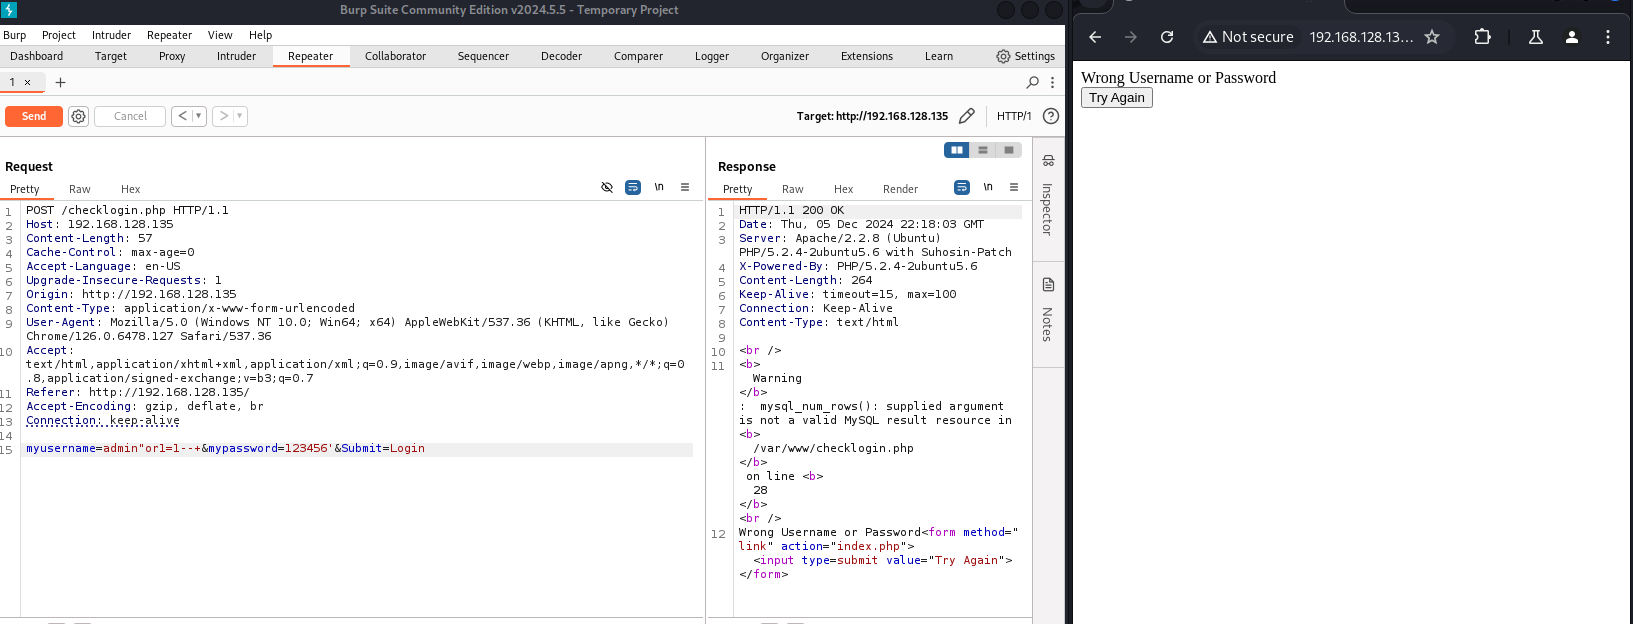1633x624 pixels.
Task: Open Inspector panel icon in sidebar
Action: pos(1048,160)
